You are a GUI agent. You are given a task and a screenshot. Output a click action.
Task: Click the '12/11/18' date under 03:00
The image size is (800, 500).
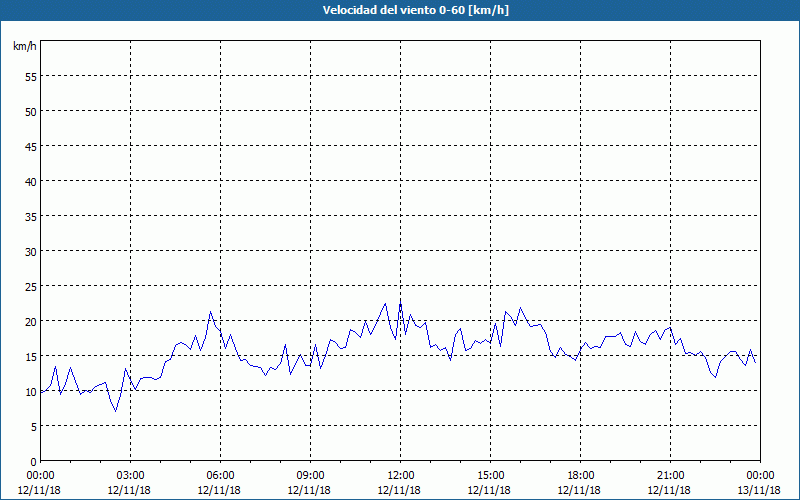tap(129, 490)
